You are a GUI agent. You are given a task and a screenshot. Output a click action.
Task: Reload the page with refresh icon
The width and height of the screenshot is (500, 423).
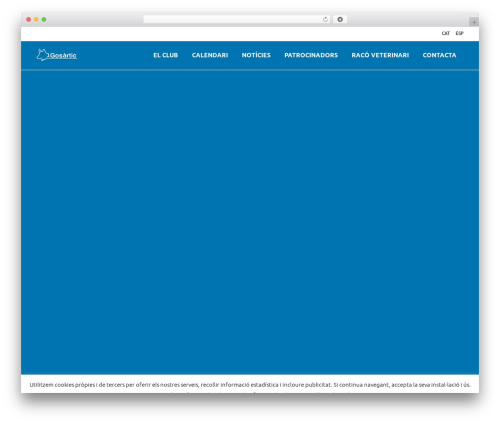325,19
